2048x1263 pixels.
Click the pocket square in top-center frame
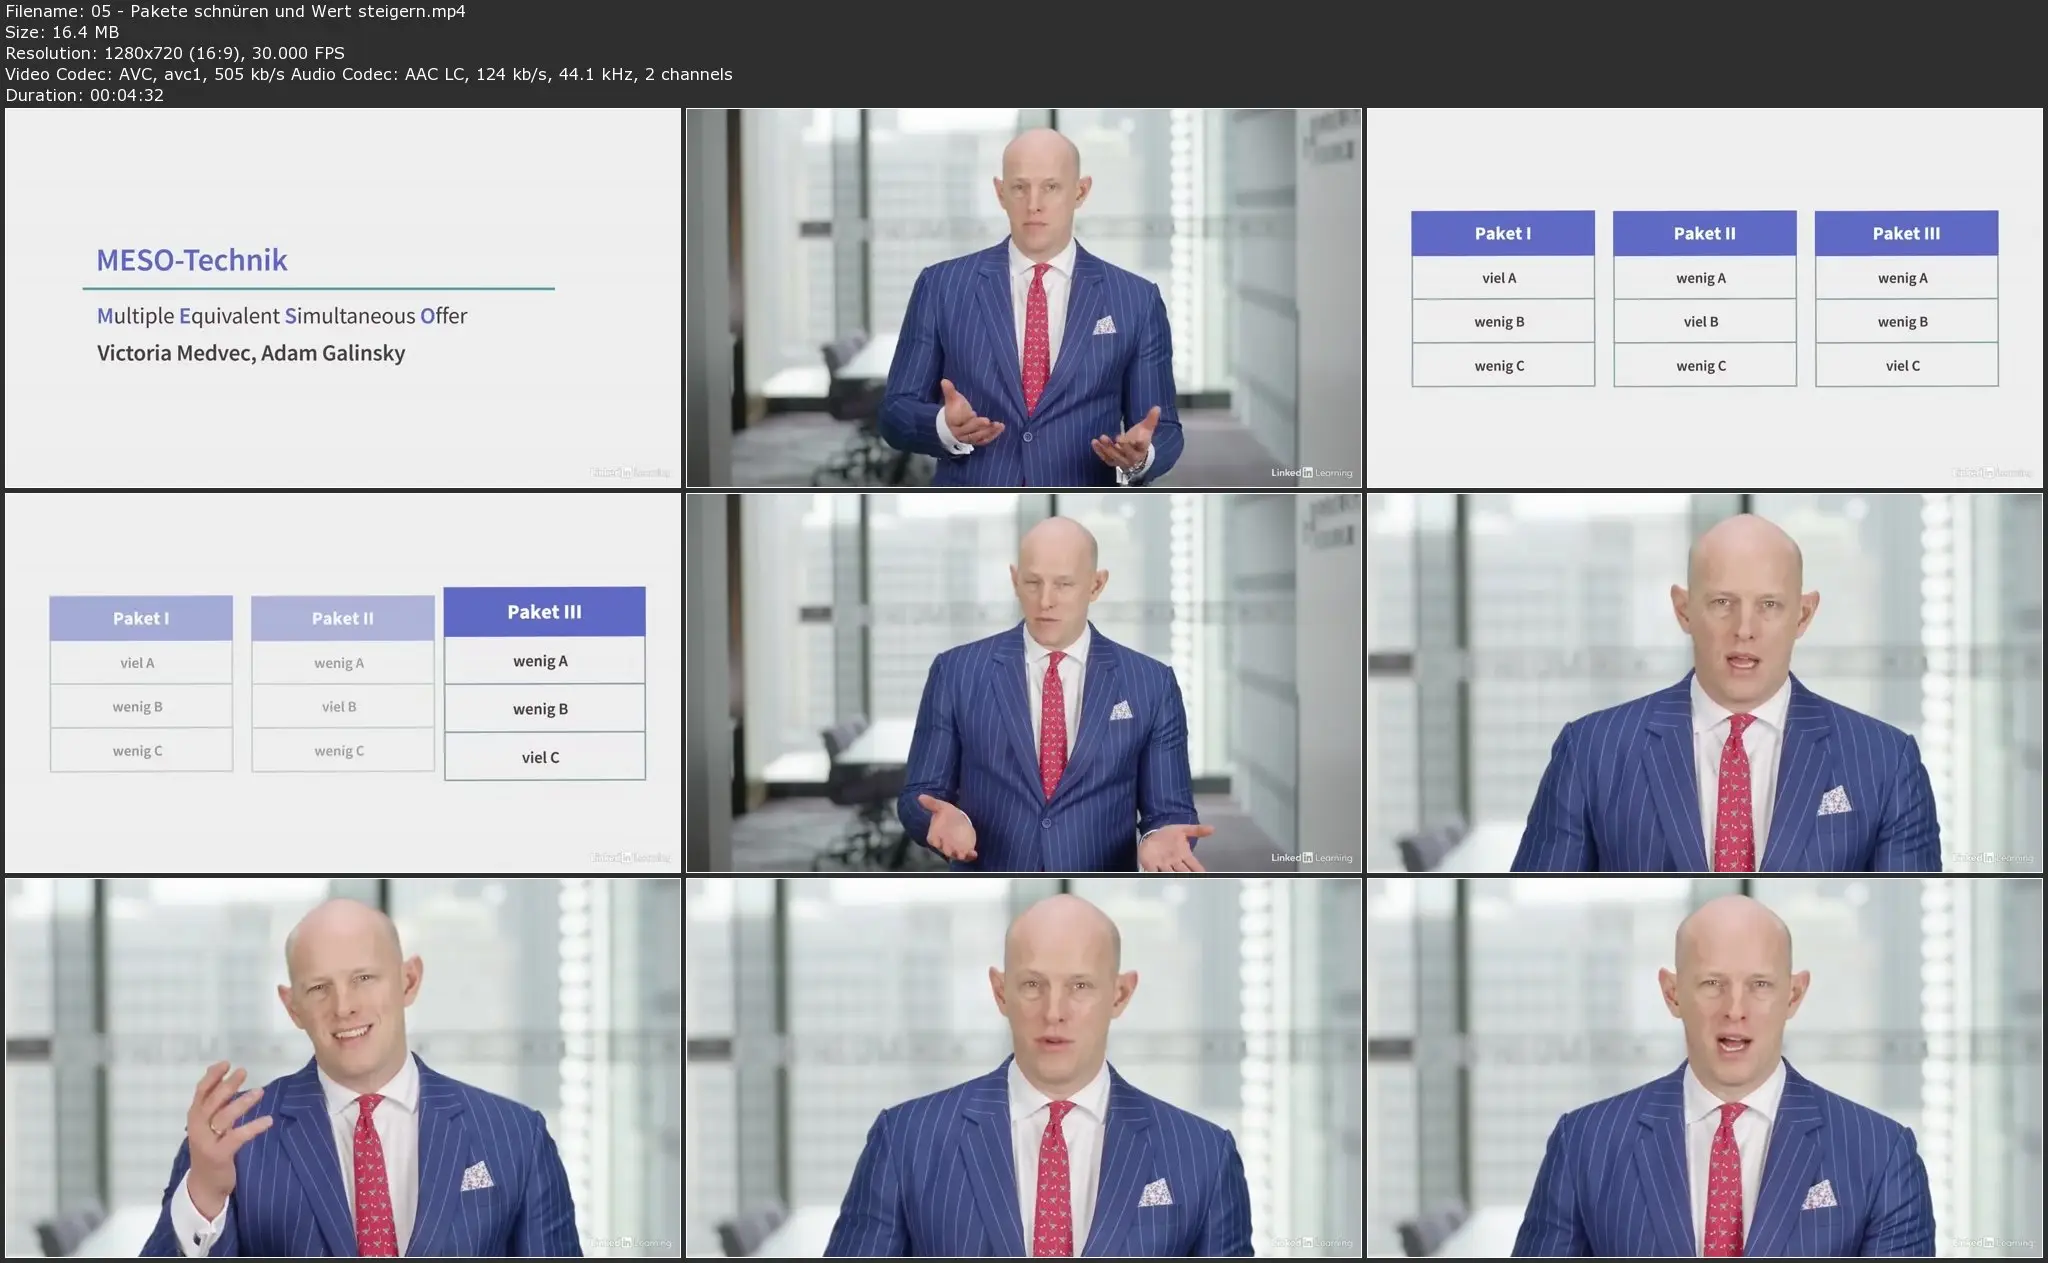coord(1104,325)
